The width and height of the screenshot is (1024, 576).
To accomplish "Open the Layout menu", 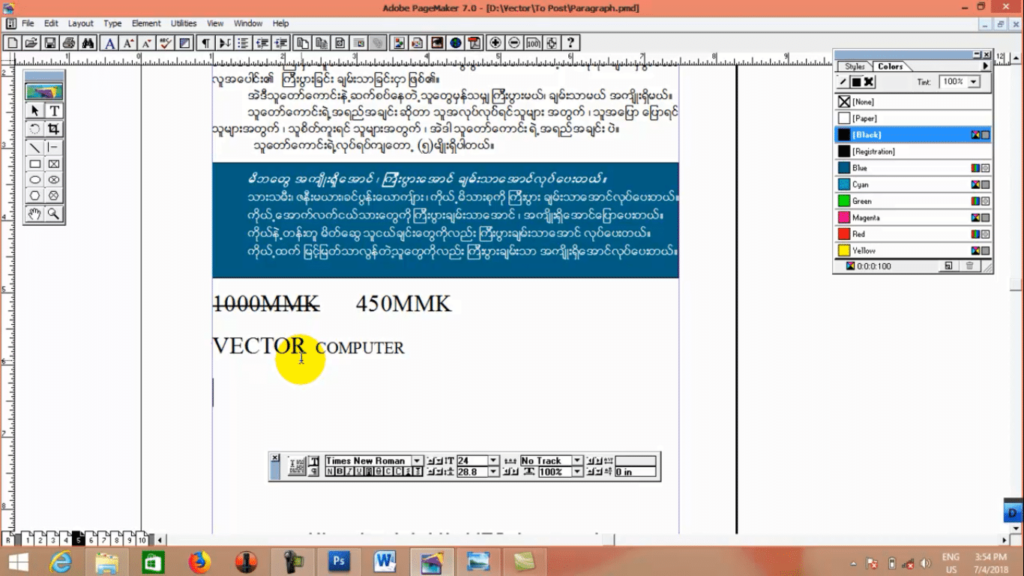I will point(80,23).
